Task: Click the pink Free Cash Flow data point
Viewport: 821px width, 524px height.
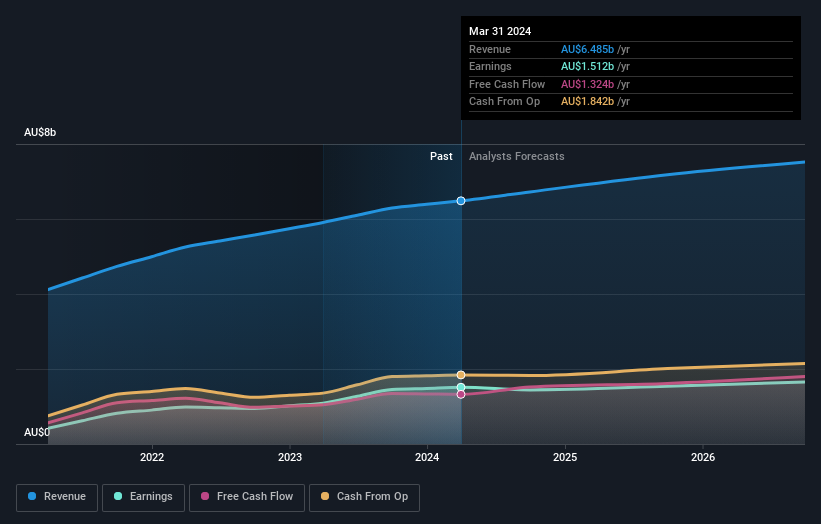Action: tap(461, 394)
